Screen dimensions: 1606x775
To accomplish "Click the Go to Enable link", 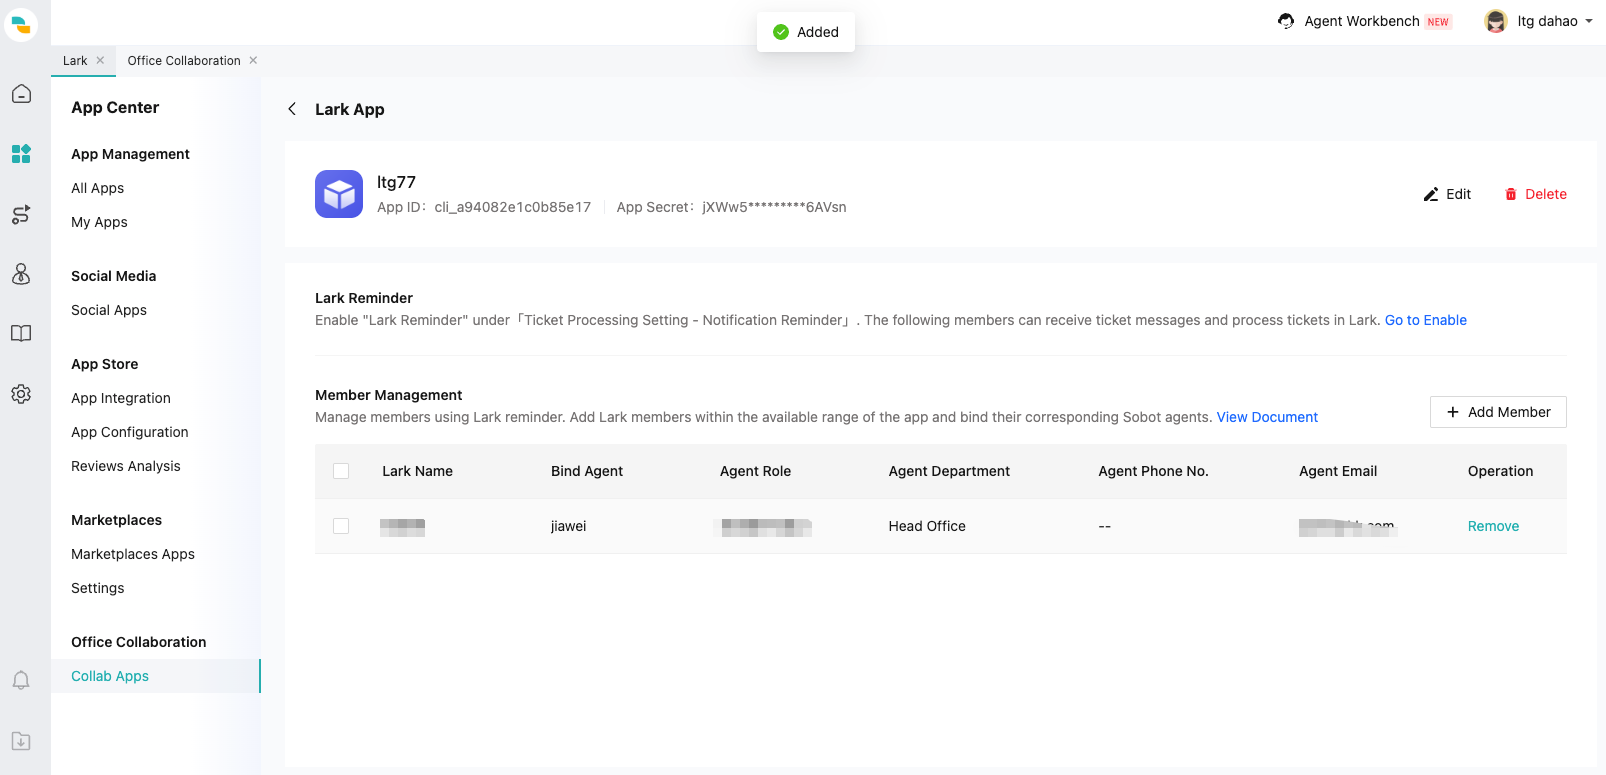I will point(1425,320).
